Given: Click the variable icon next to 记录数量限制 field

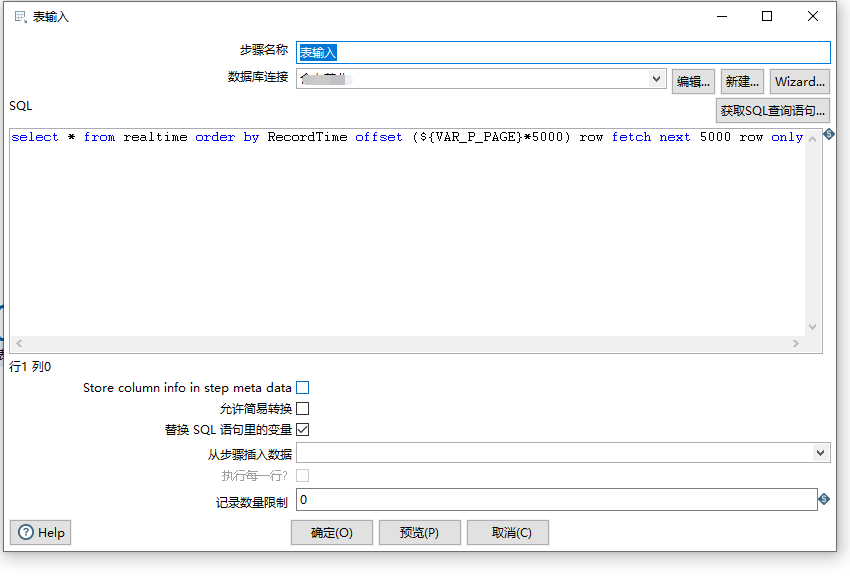Looking at the screenshot, I should point(824,499).
